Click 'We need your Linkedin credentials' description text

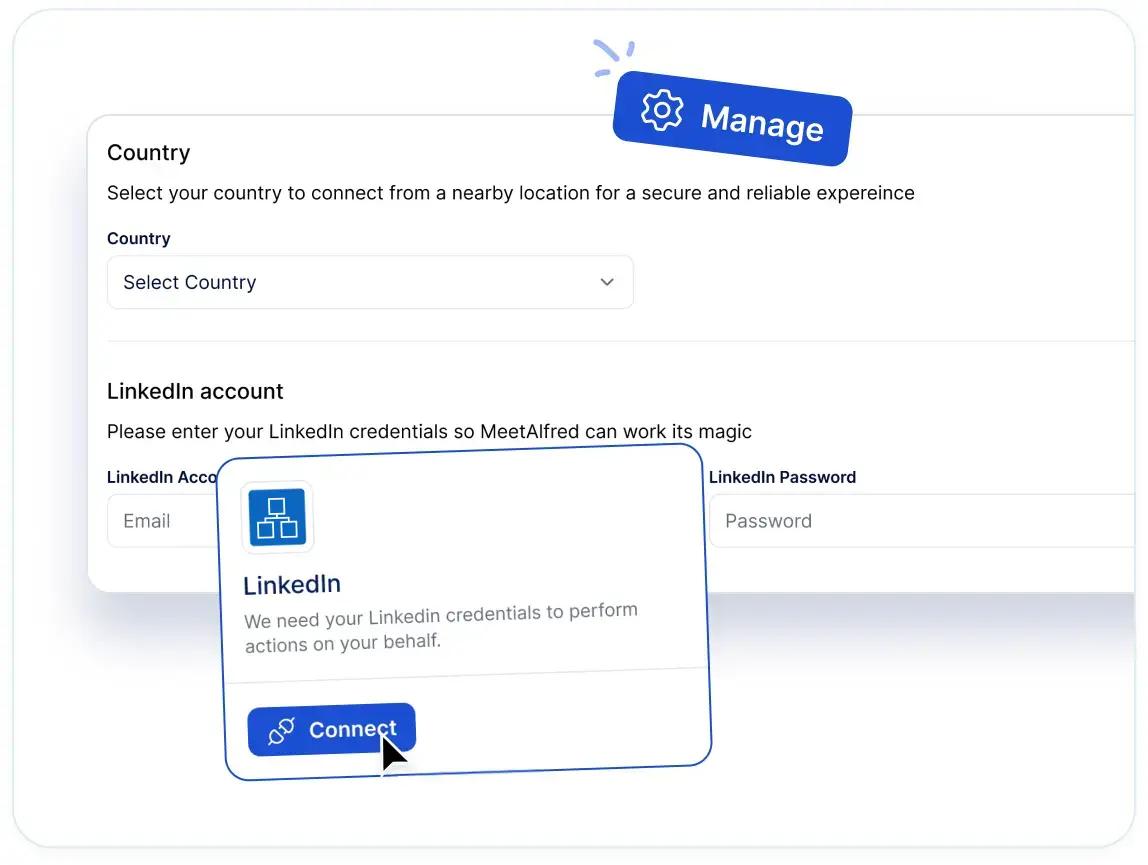441,628
